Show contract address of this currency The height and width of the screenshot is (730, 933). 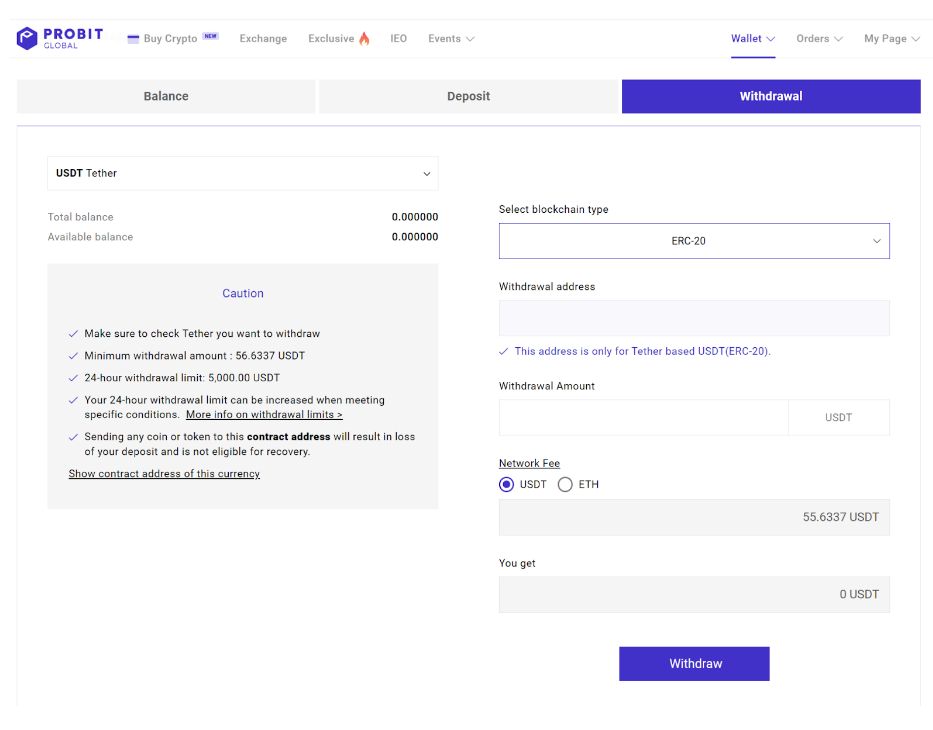[x=164, y=474]
